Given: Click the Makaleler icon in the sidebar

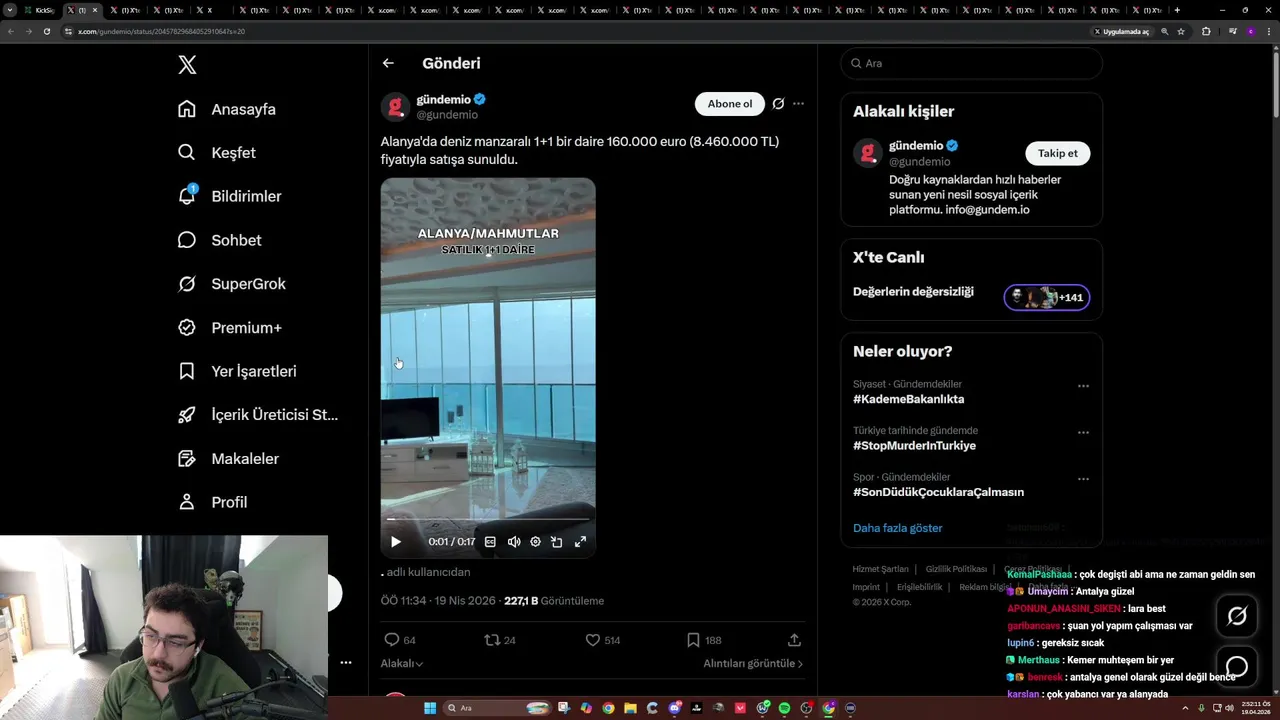Looking at the screenshot, I should point(187,458).
